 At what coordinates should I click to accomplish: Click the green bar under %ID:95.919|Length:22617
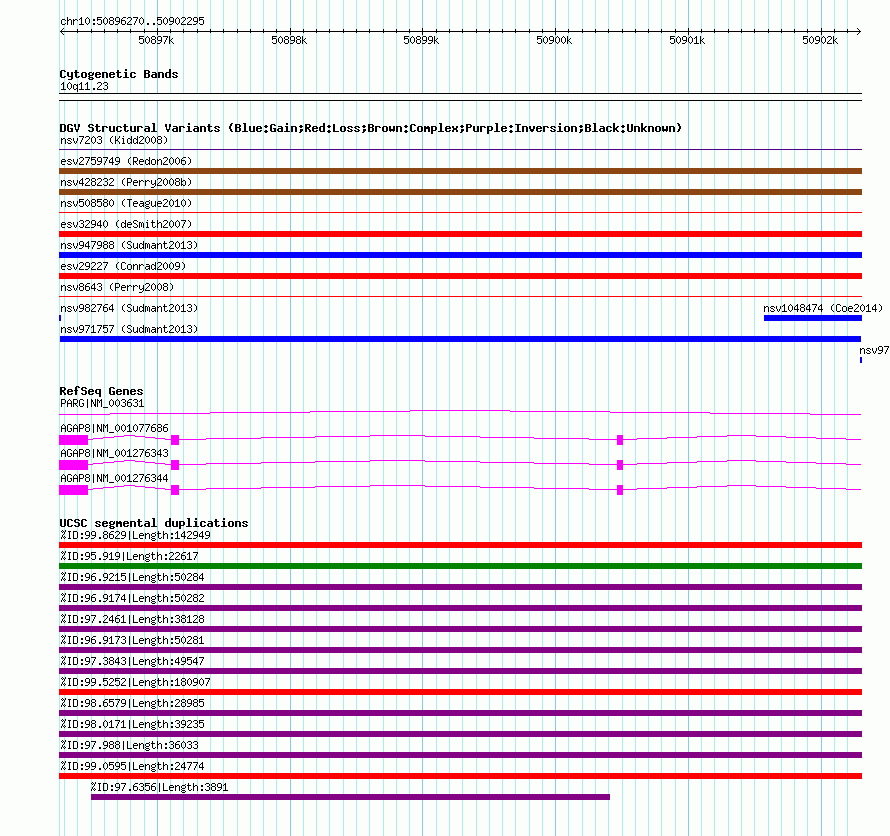[x=460, y=566]
